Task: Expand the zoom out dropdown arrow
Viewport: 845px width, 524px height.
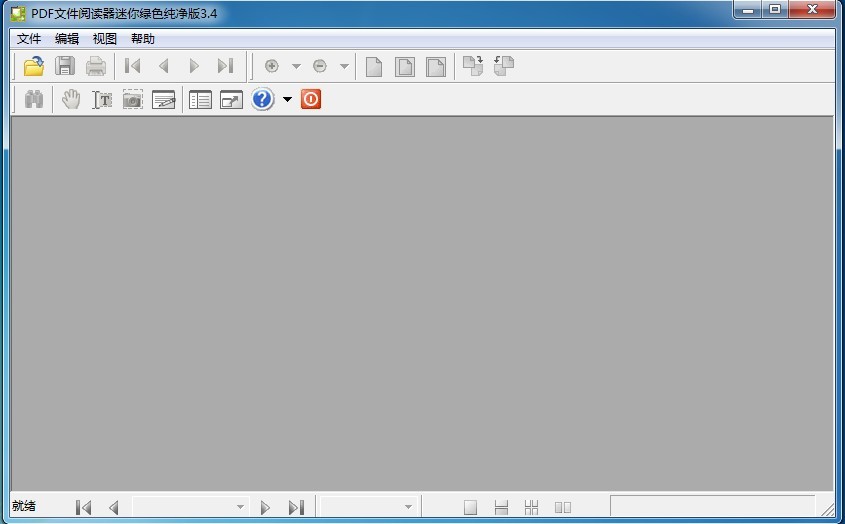Action: coord(344,67)
